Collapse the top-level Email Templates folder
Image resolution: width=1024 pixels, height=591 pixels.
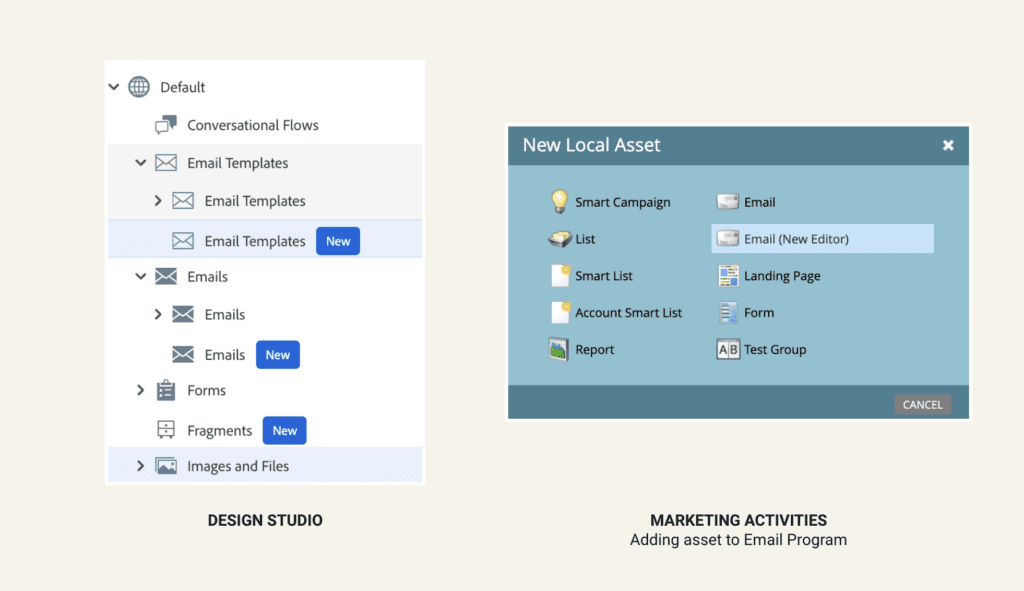point(140,163)
